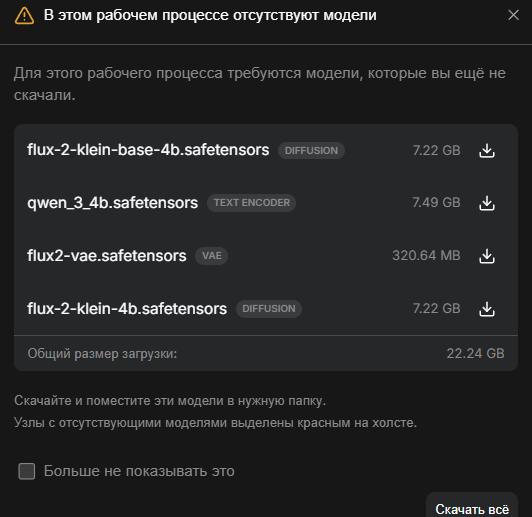Select the flux-2-klein-base-4b.safetensors file name
Image resolution: width=532 pixels, height=517 pixels.
(x=148, y=150)
